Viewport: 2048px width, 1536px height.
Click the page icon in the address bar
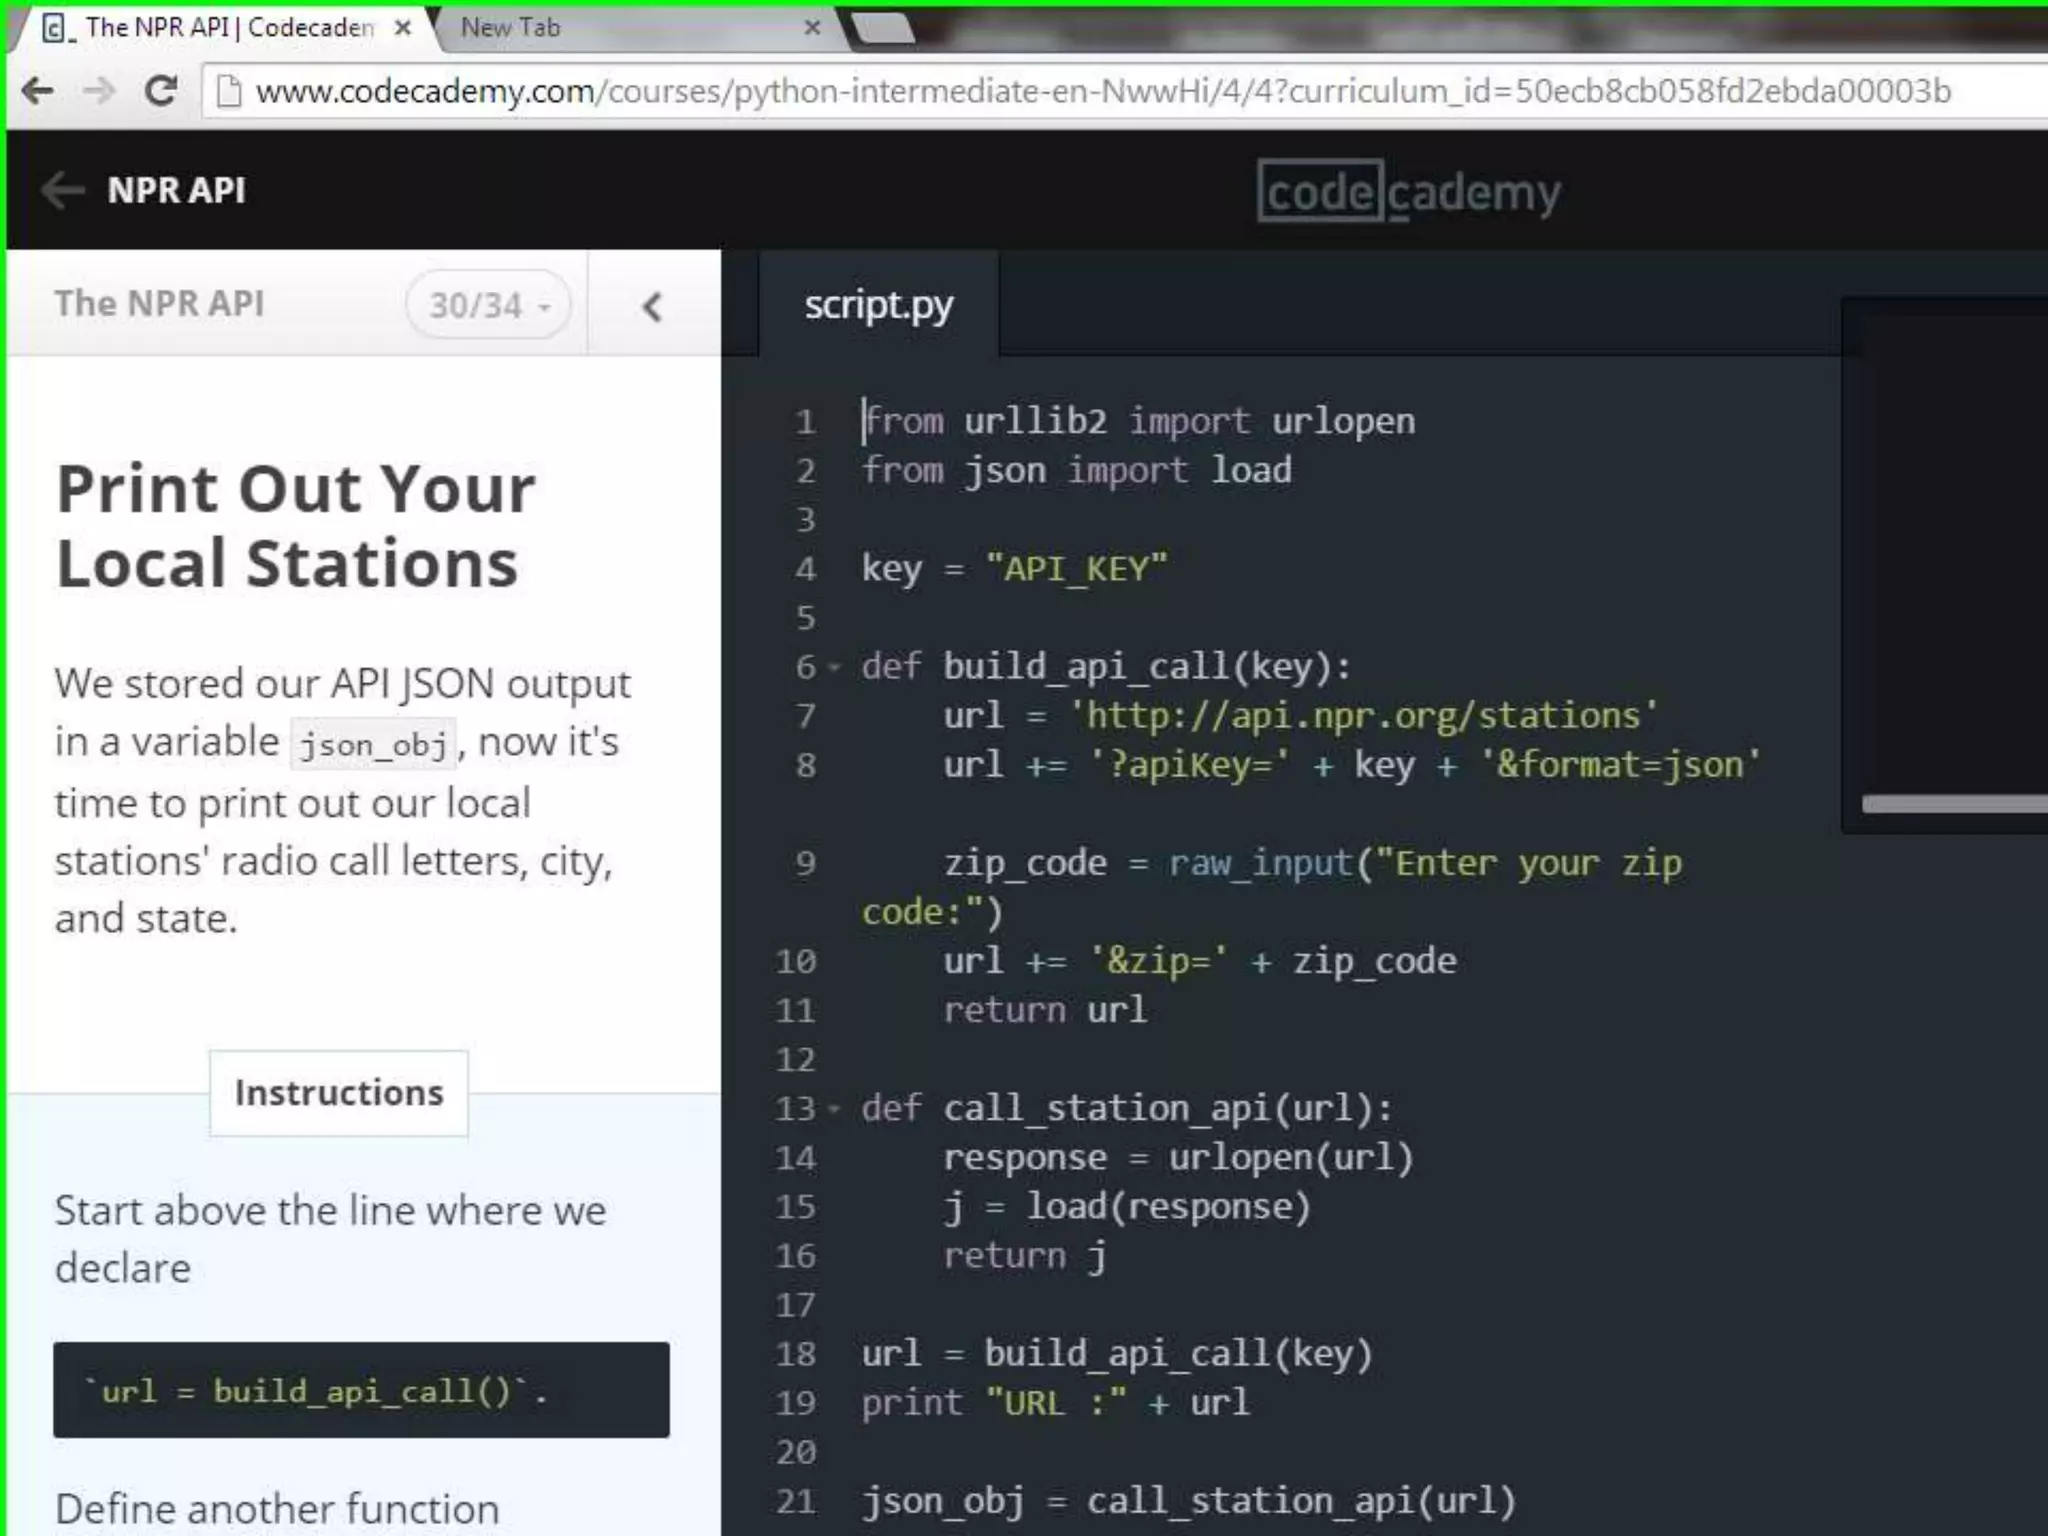229,92
